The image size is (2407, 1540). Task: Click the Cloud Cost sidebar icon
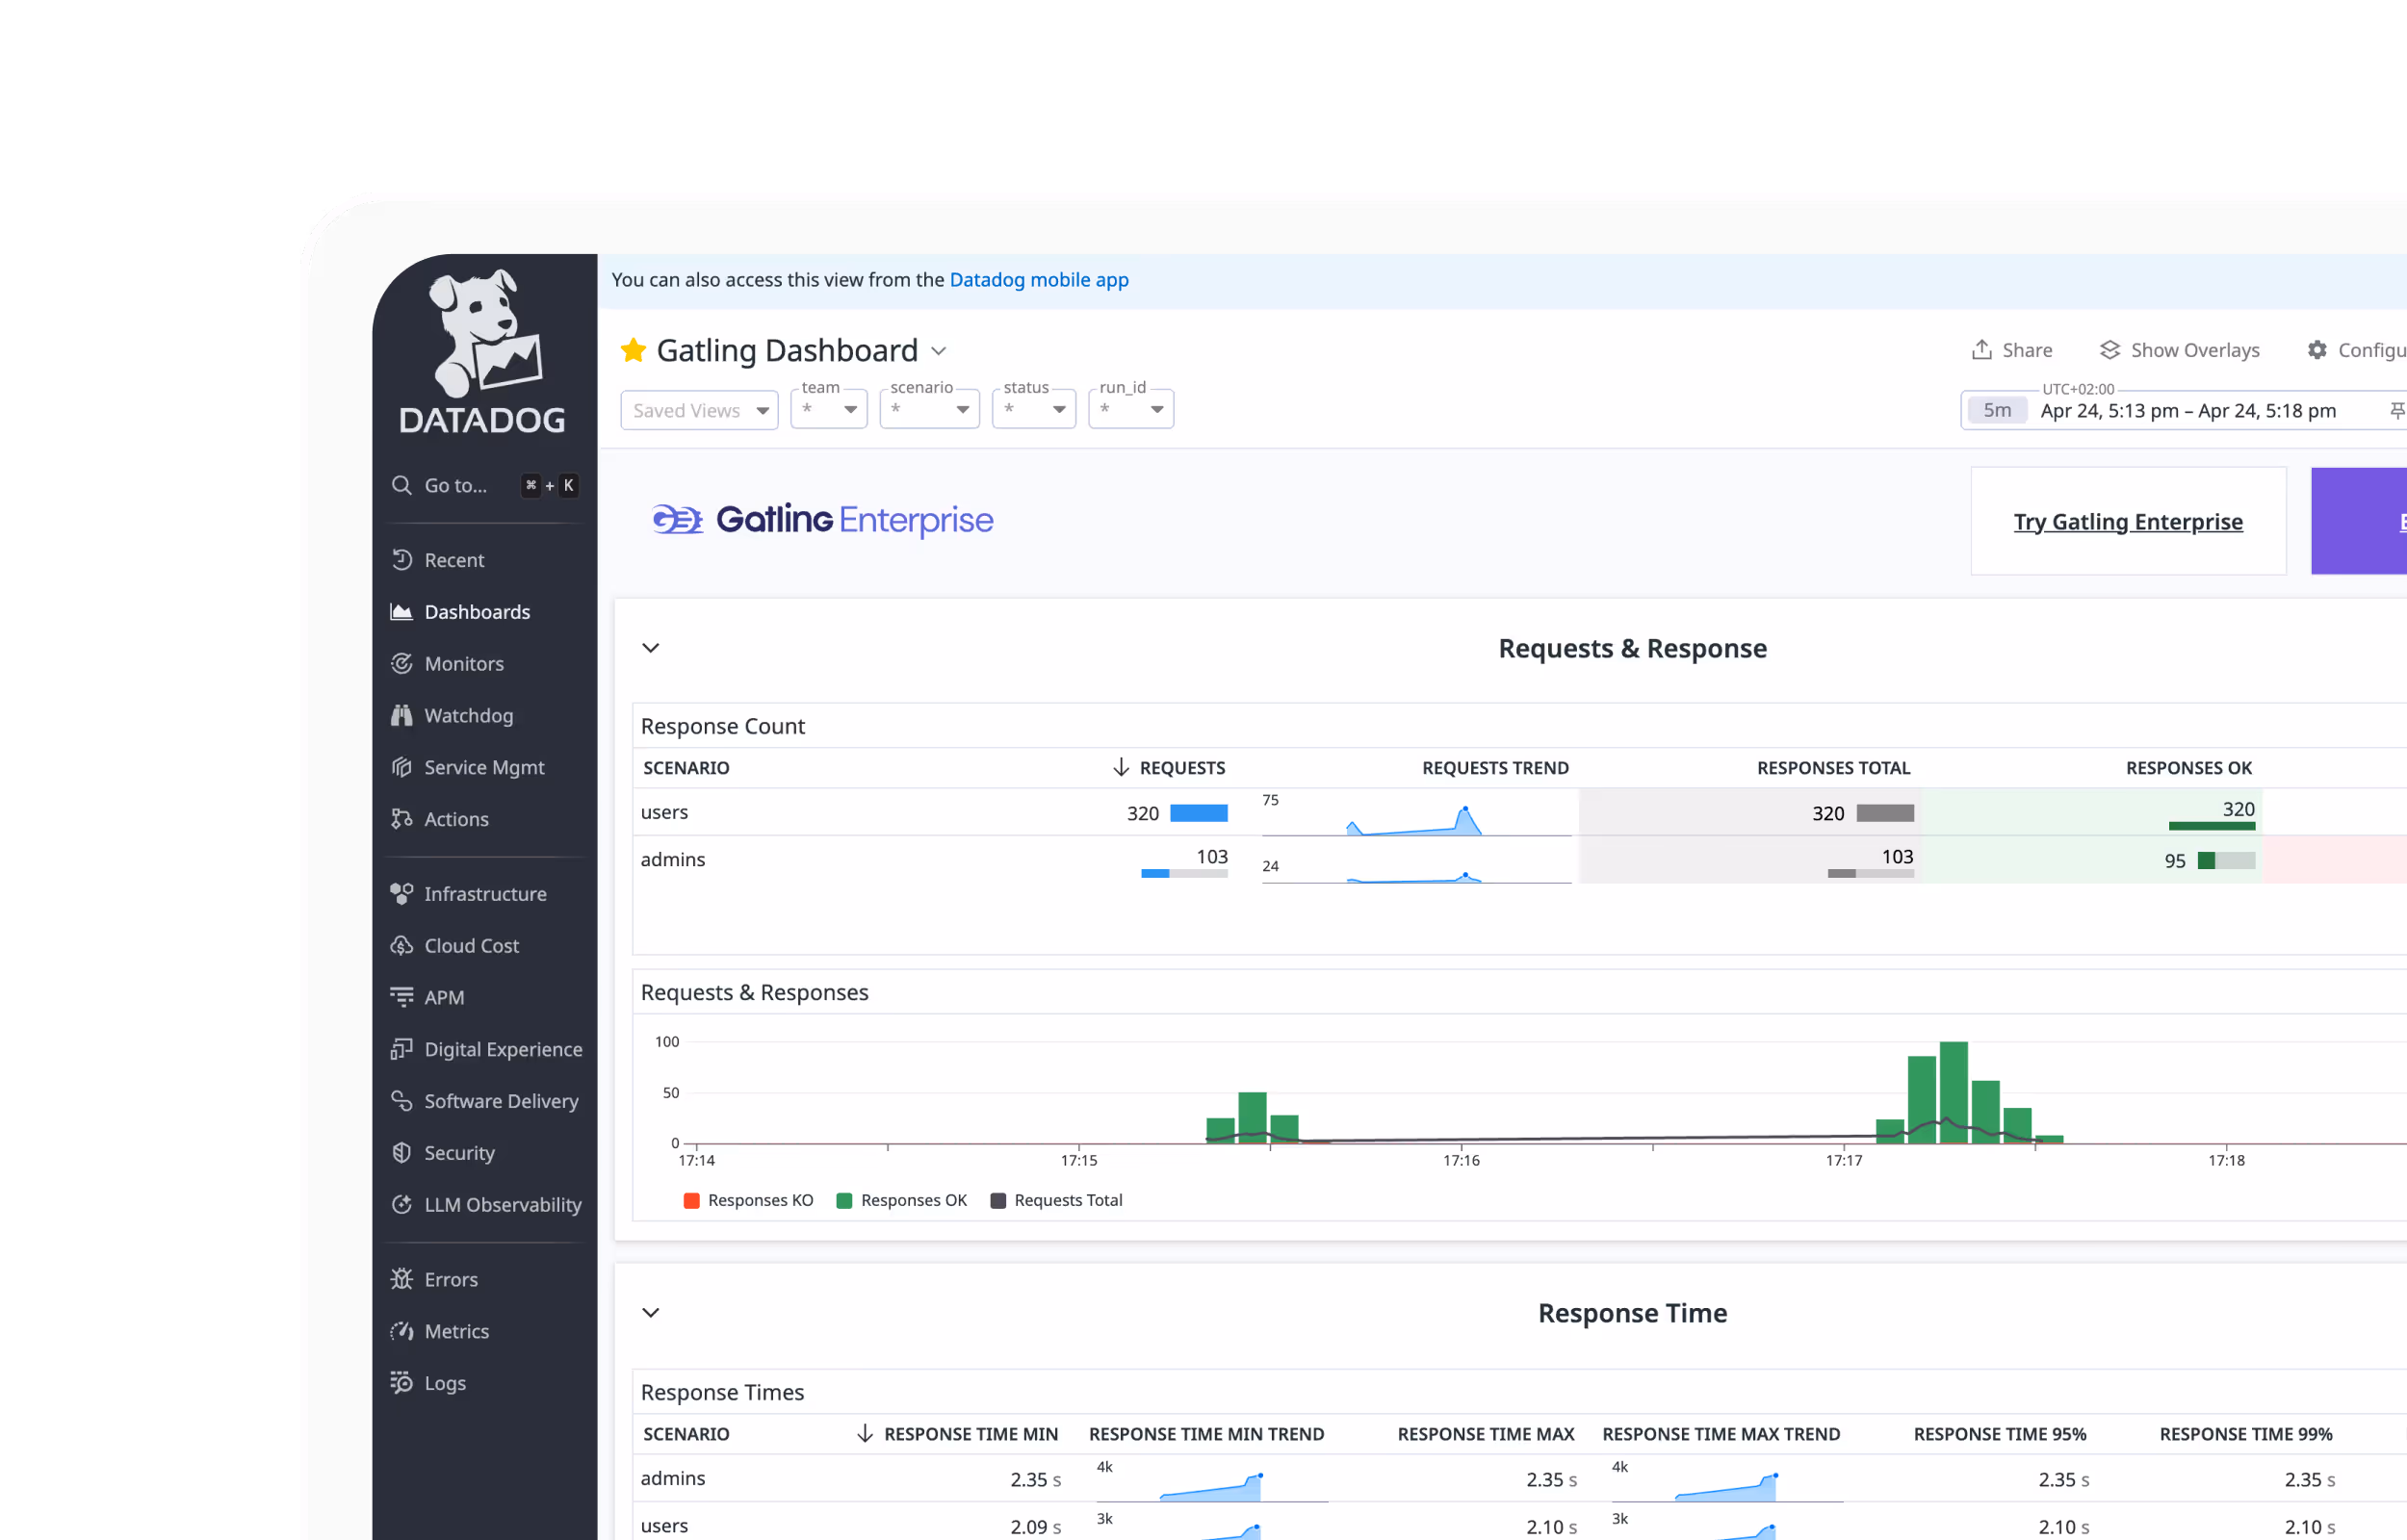coord(402,946)
